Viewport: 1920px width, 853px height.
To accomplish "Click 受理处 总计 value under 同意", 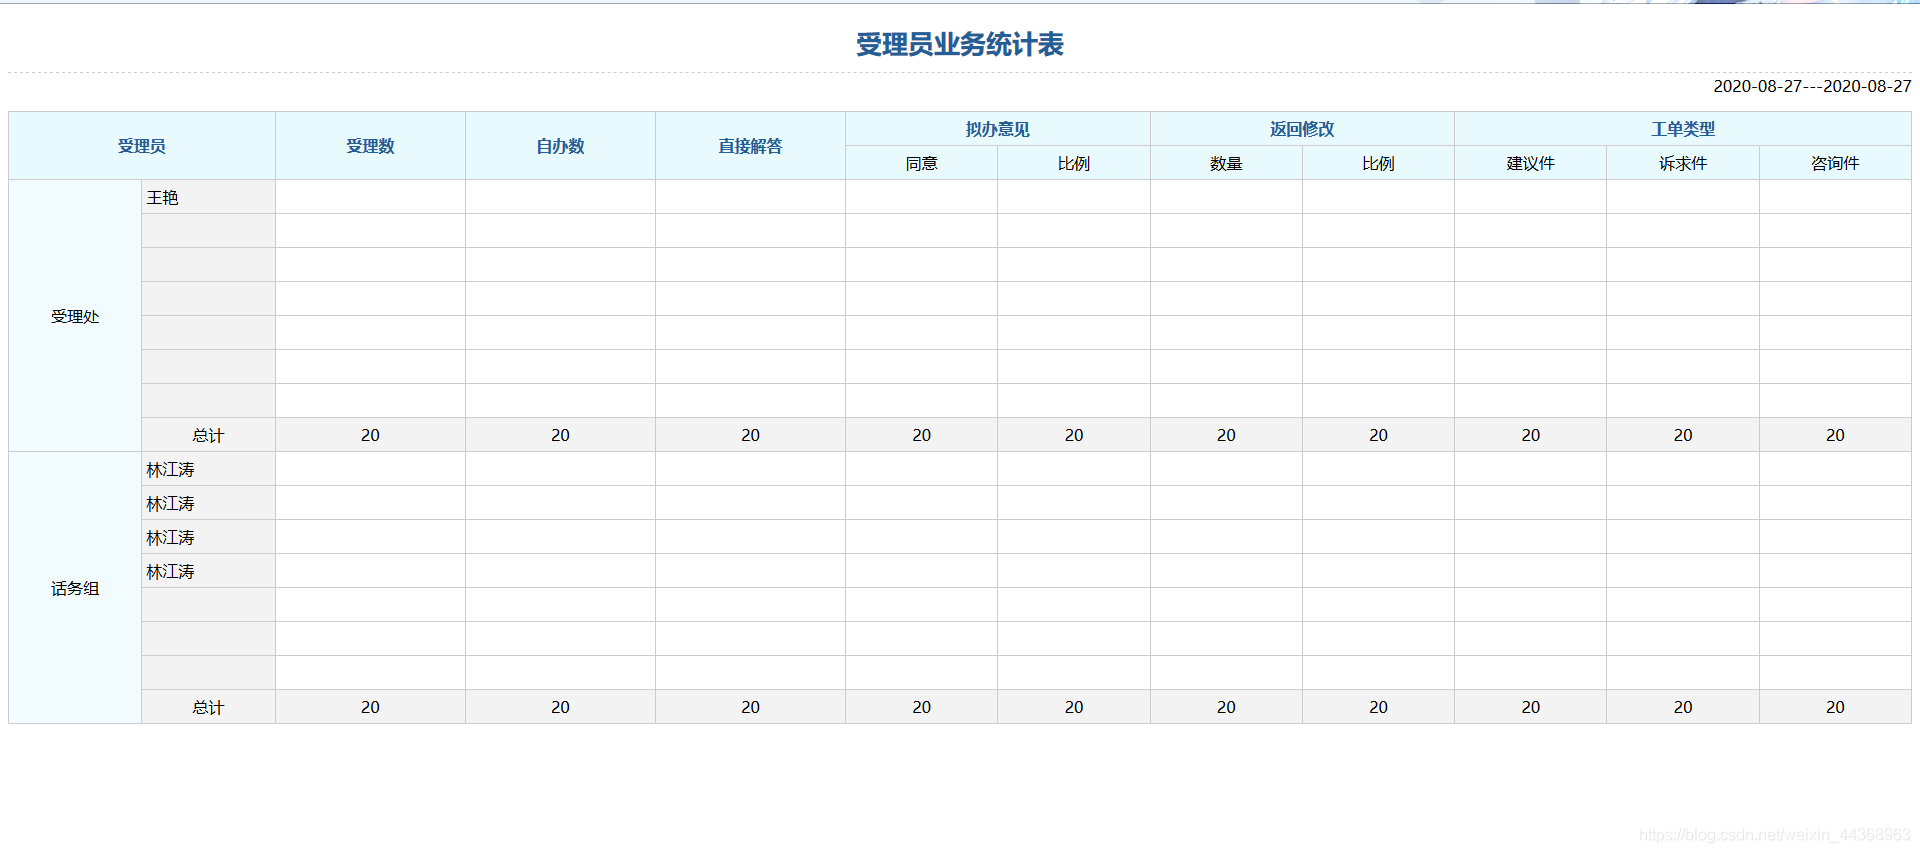I will [x=921, y=435].
